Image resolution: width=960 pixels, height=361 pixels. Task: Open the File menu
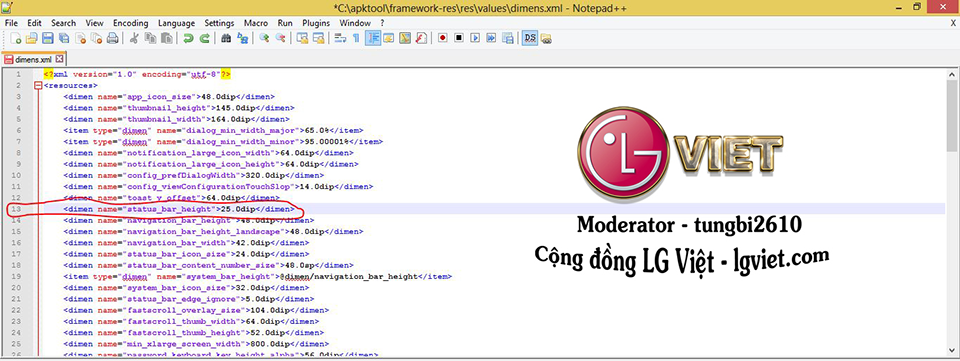[12, 23]
